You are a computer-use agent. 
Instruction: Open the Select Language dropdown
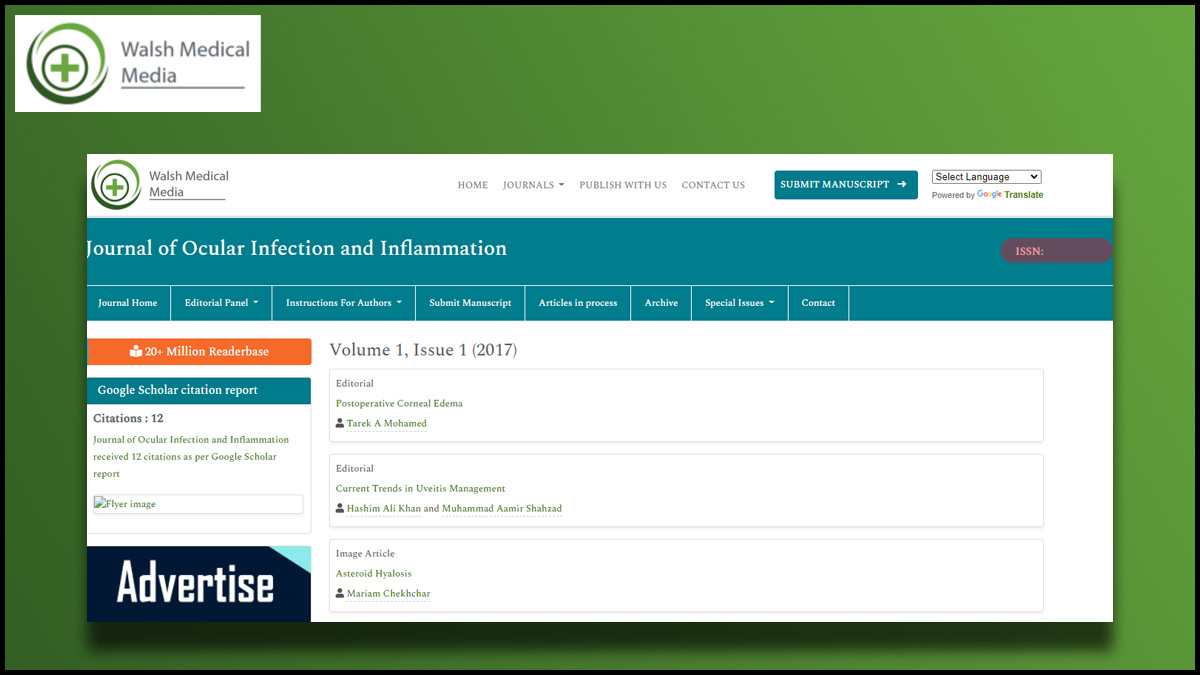pos(986,177)
